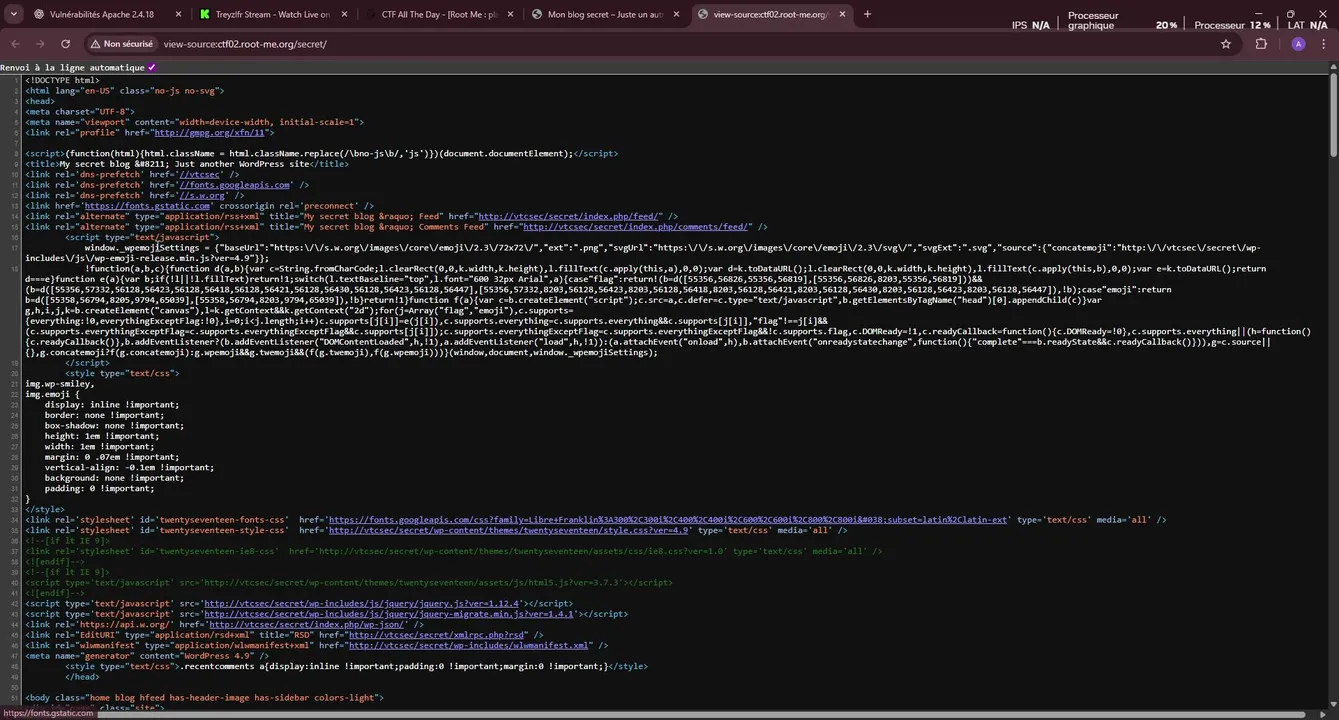Viewport: 1339px width, 720px height.
Task: Click the .recentcomments style line
Action: pyautogui.click(x=356, y=666)
